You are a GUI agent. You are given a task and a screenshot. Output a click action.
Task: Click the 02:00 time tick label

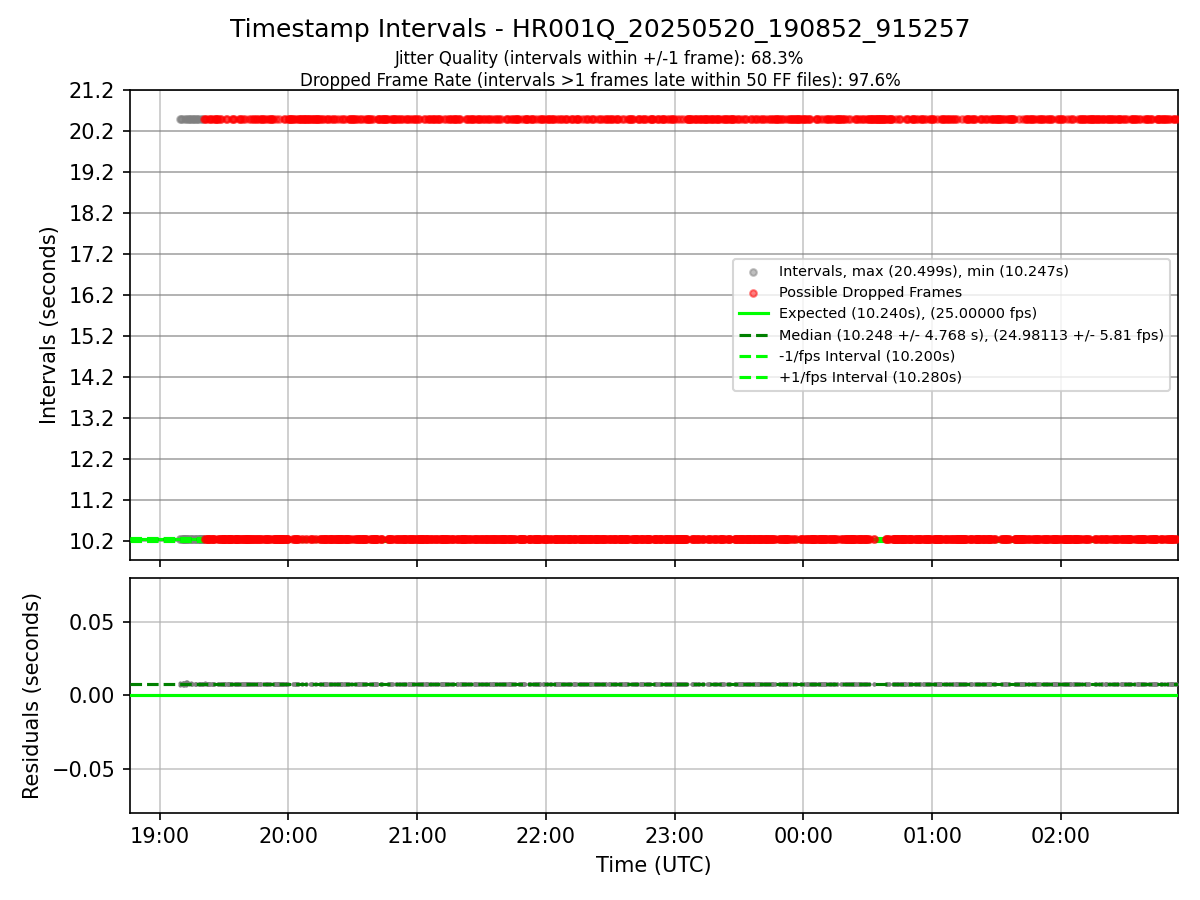(x=1061, y=834)
